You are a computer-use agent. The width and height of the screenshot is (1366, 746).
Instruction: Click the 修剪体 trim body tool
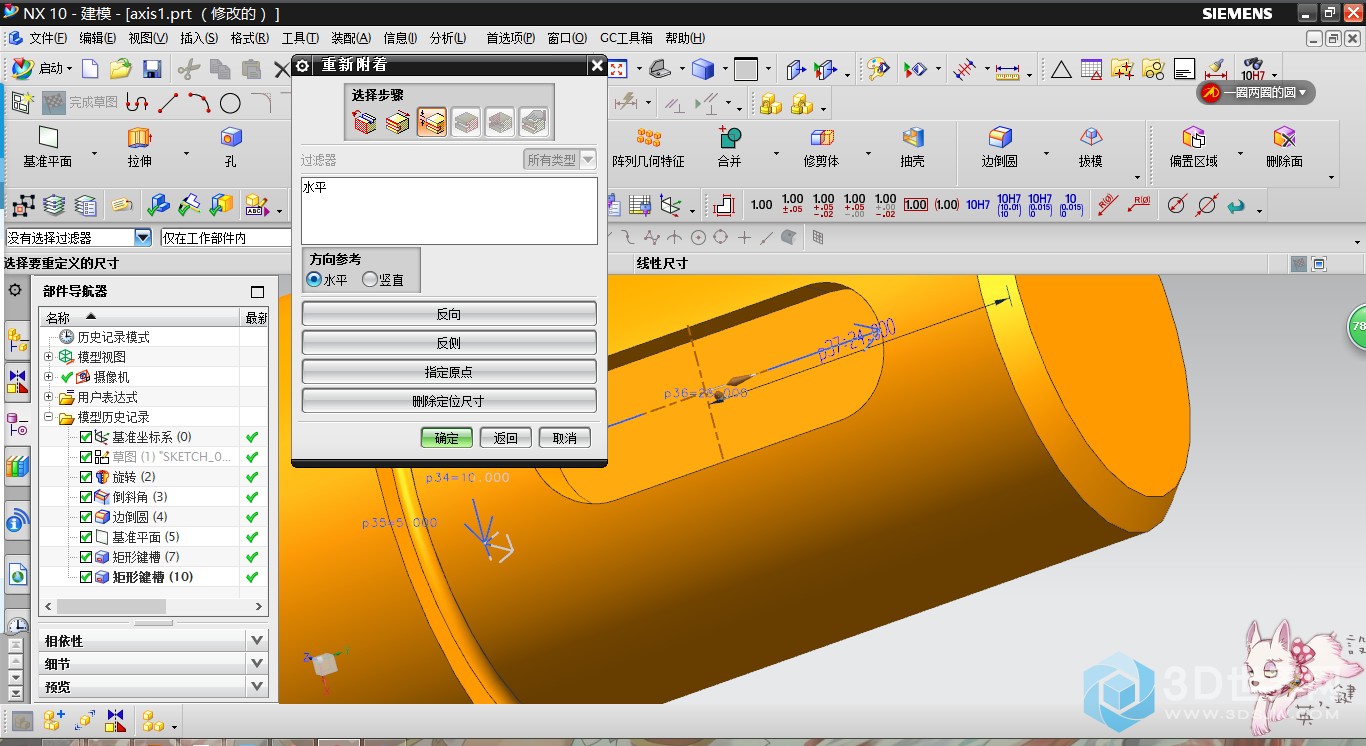(x=822, y=148)
